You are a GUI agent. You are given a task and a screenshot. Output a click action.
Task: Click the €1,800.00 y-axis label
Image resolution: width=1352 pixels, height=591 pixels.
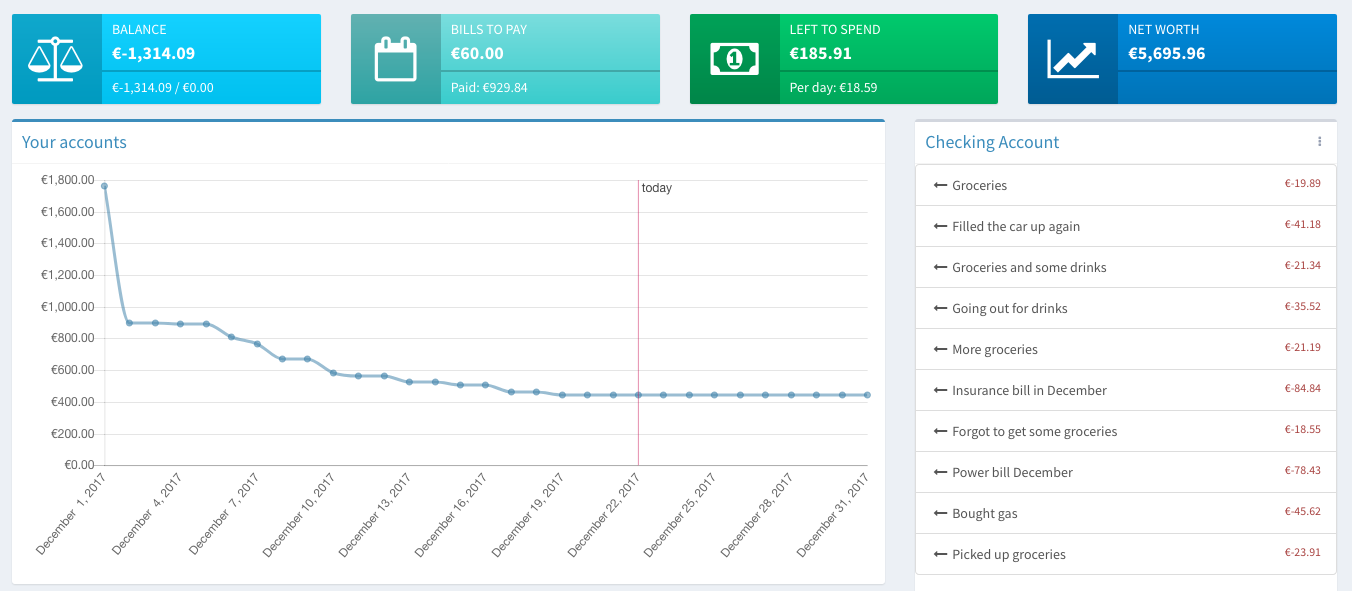coord(67,180)
